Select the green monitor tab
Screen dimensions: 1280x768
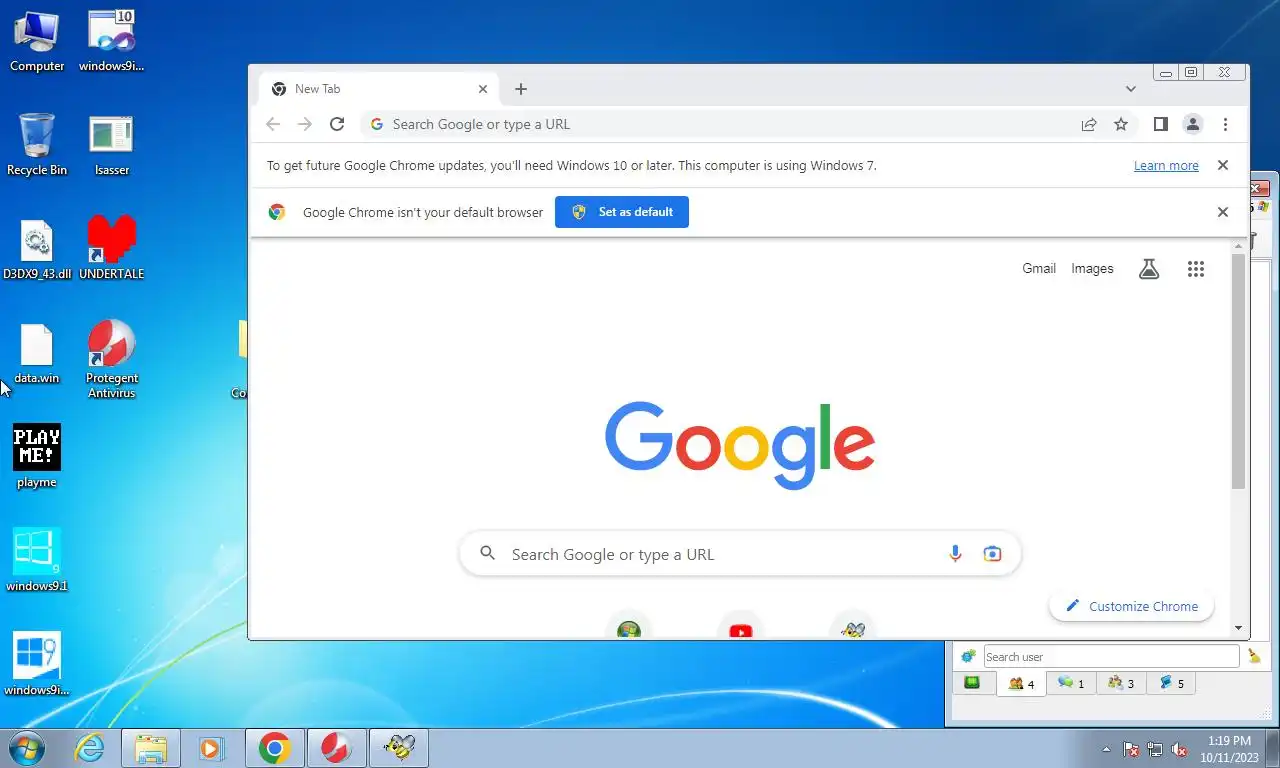[972, 683]
